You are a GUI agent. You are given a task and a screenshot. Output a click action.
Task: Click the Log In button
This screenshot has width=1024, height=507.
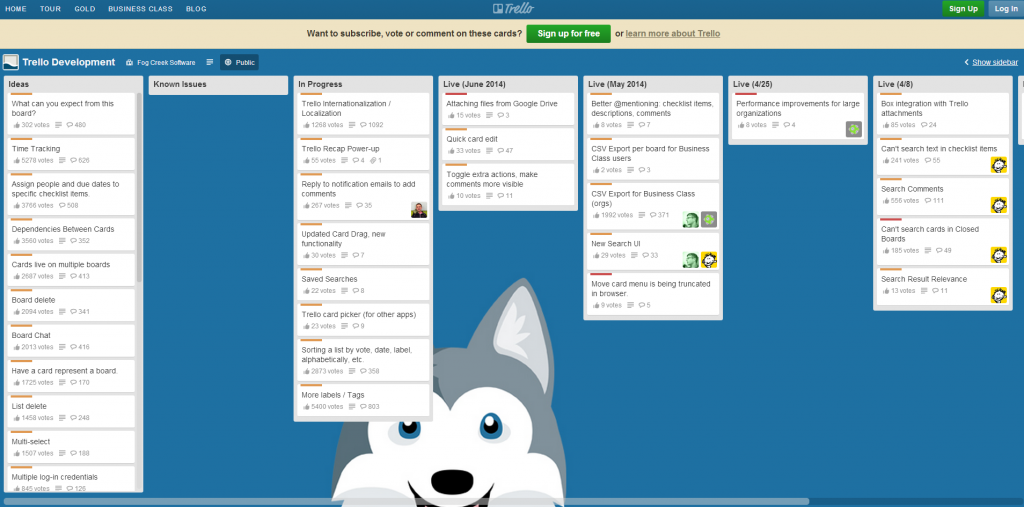(x=1005, y=9)
